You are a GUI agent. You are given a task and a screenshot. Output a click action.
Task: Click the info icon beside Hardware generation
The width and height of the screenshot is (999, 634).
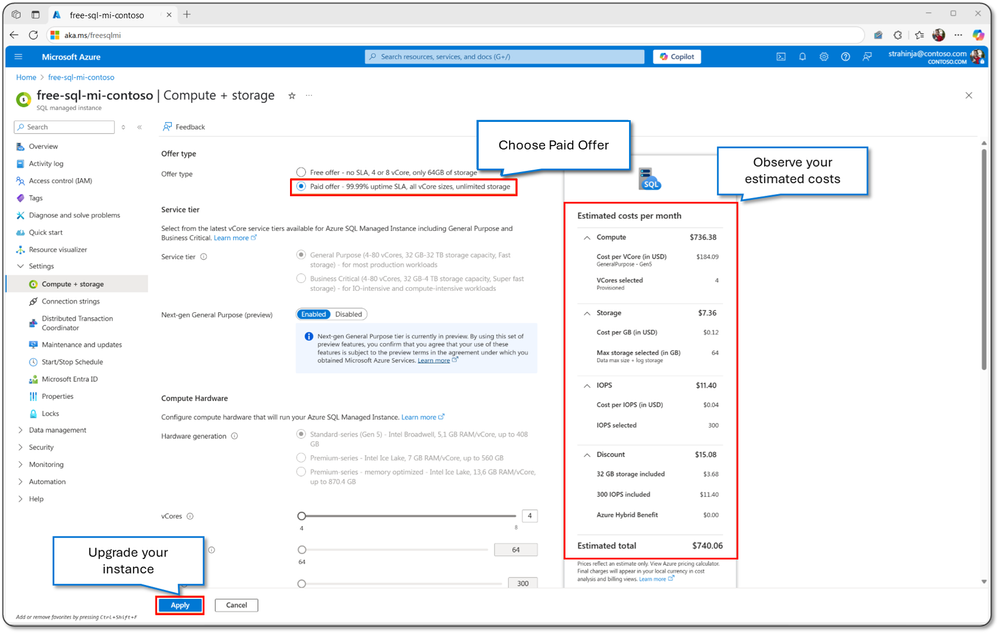(234, 436)
